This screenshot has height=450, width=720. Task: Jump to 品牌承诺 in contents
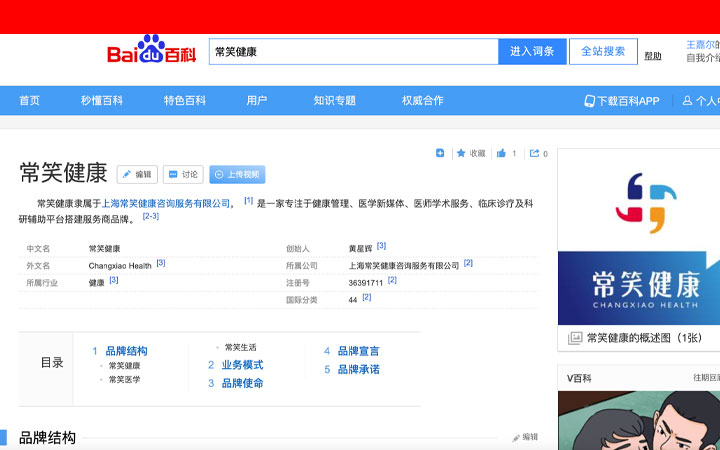359,370
